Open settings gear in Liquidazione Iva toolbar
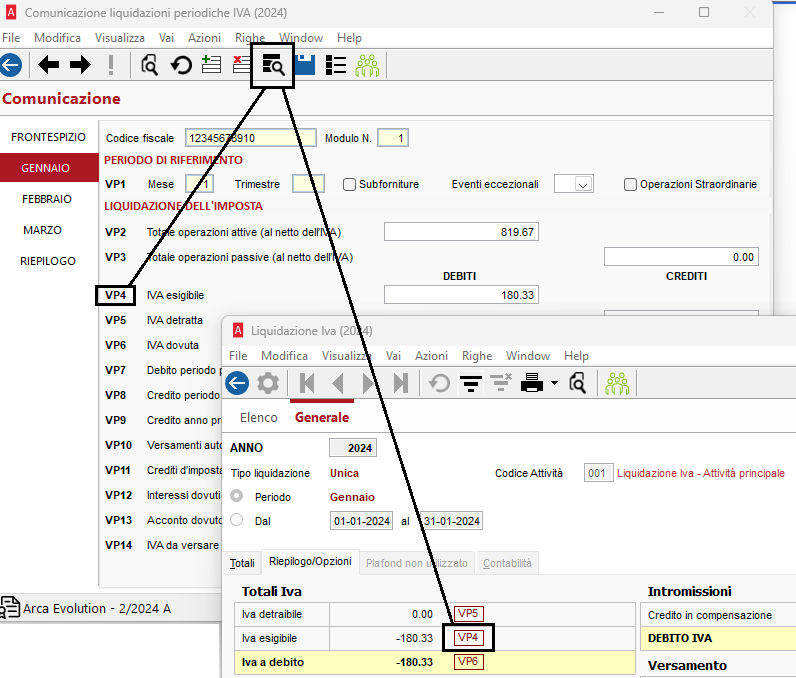The height and width of the screenshot is (678, 796). [x=268, y=383]
